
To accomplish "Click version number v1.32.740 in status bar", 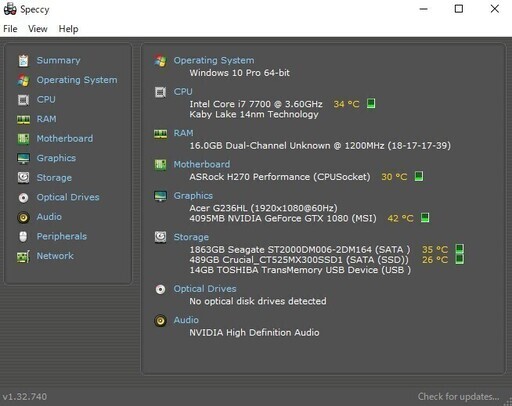I will [25, 397].
